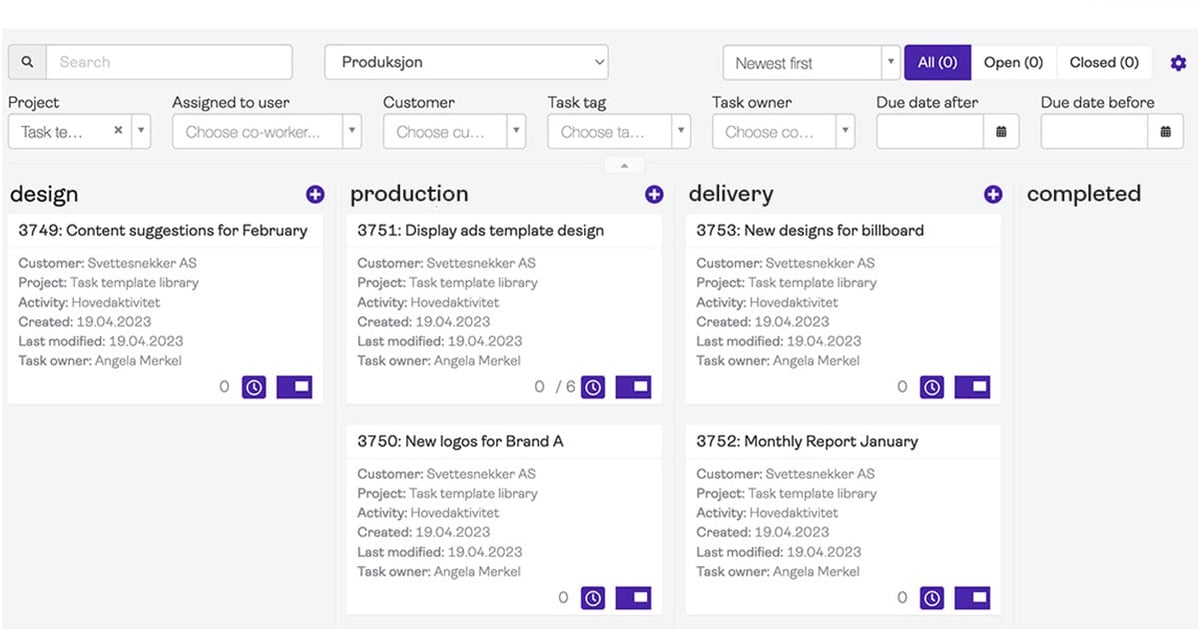Open the Task tag filter dropdown
1198x629 pixels.
tap(619, 131)
